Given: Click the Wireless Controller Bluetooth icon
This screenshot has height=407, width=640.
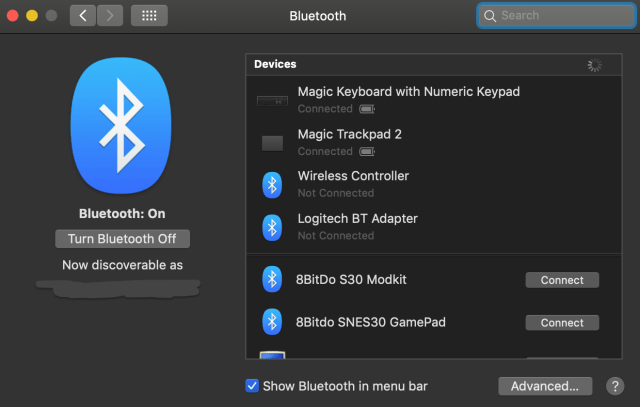Looking at the screenshot, I should (x=272, y=185).
